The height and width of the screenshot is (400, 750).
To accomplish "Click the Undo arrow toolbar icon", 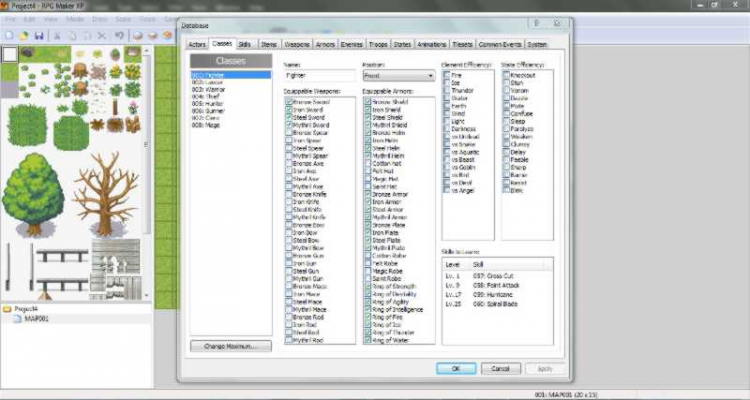I will point(119,36).
